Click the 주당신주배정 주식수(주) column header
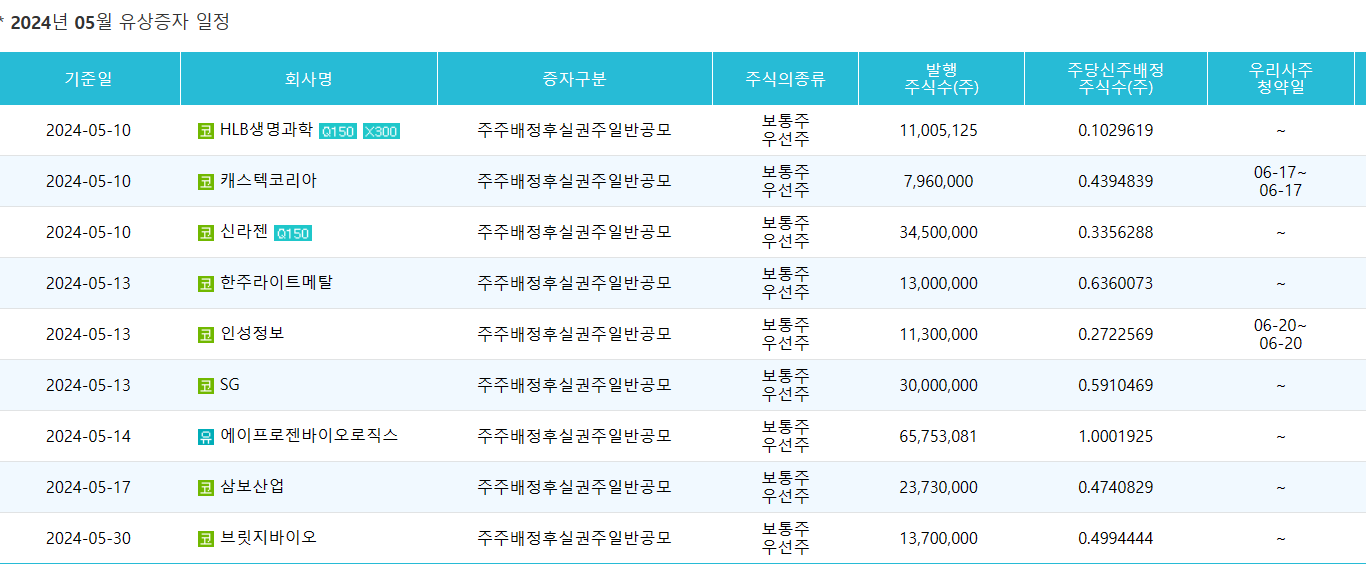The image size is (1366, 587). [1116, 79]
